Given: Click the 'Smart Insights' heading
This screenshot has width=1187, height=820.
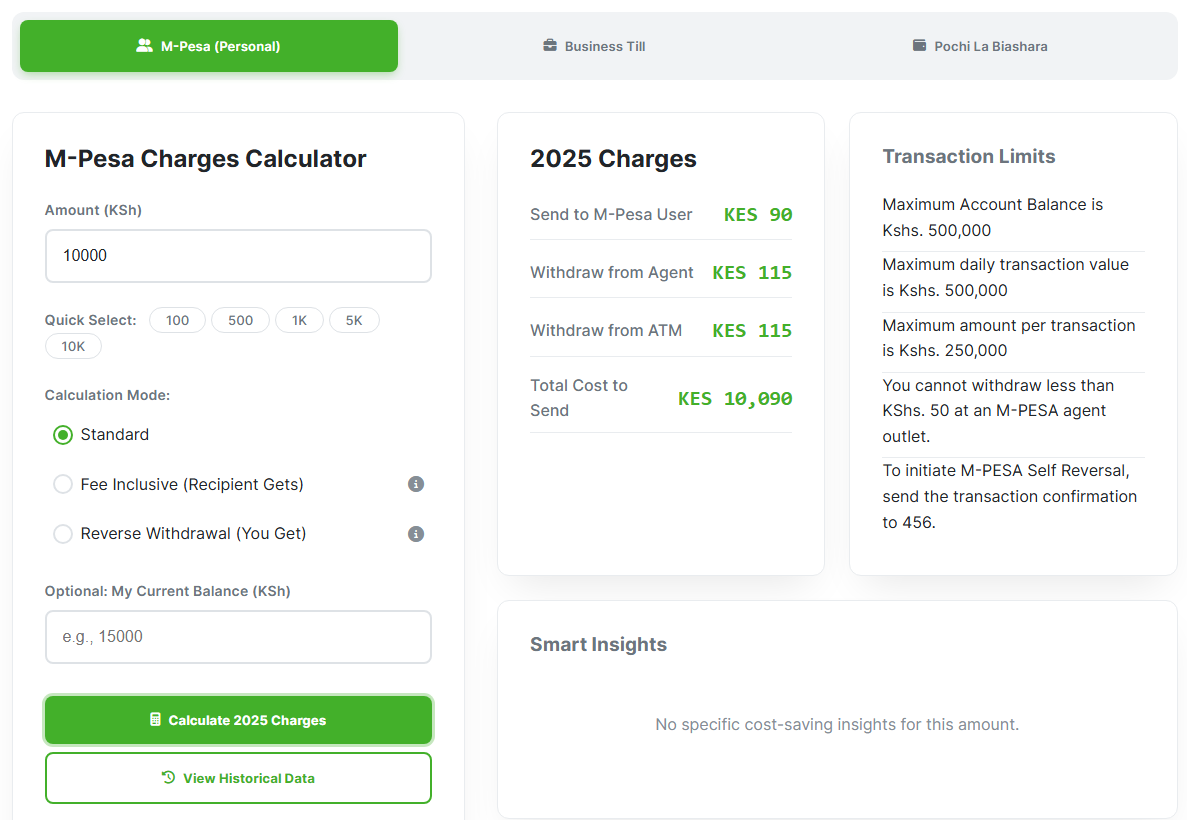Looking at the screenshot, I should (598, 644).
